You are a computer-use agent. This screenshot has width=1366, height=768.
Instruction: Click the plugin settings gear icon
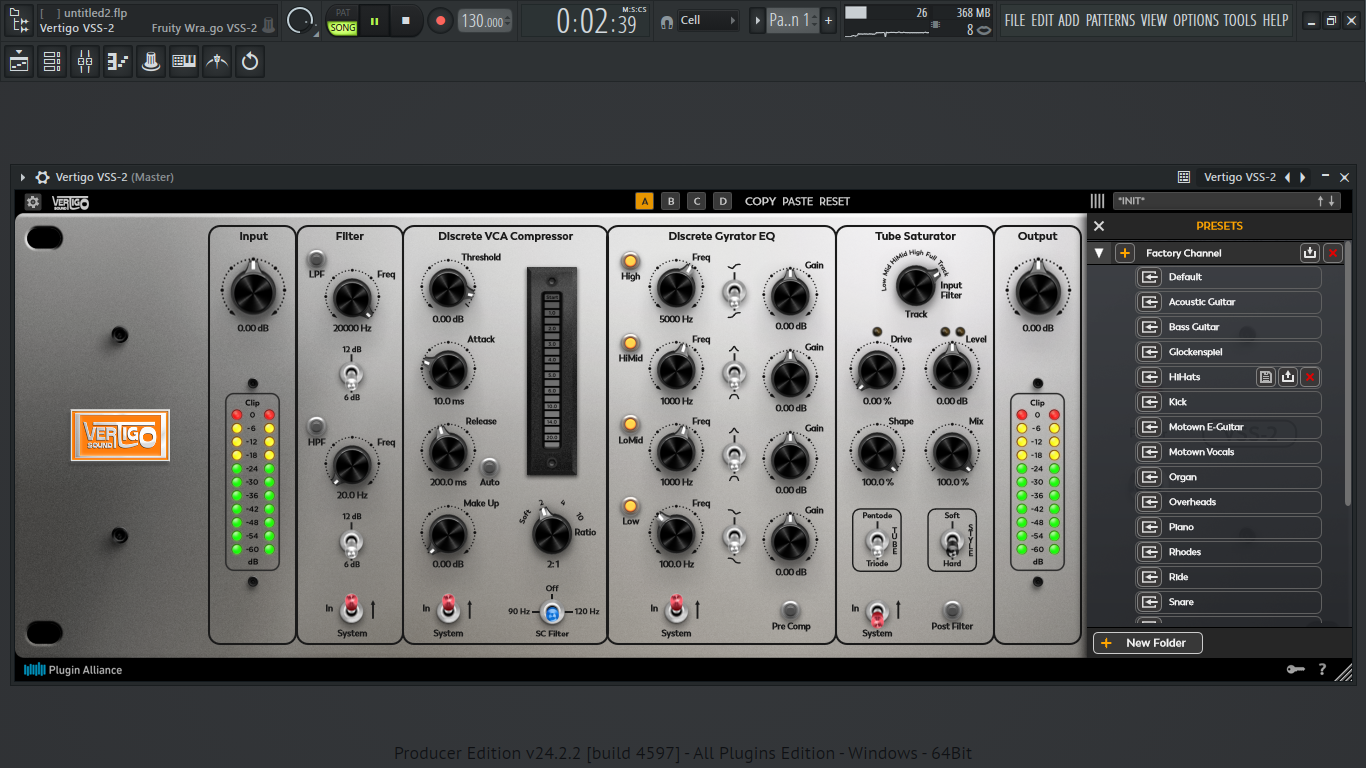tap(33, 202)
